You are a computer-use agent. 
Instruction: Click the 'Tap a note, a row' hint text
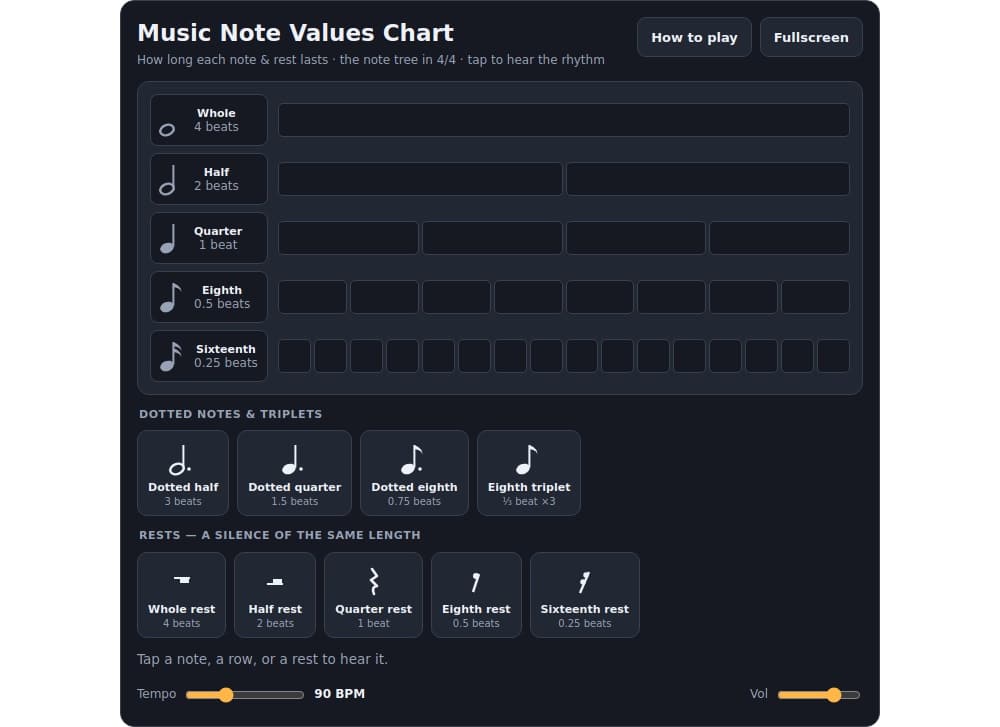coord(262,659)
